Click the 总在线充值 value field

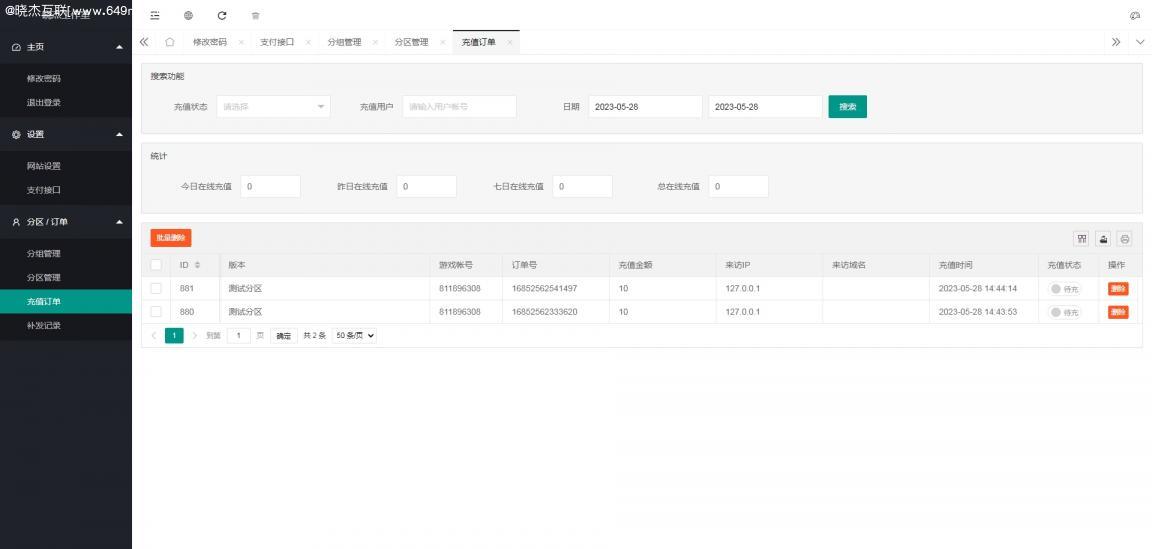(738, 187)
